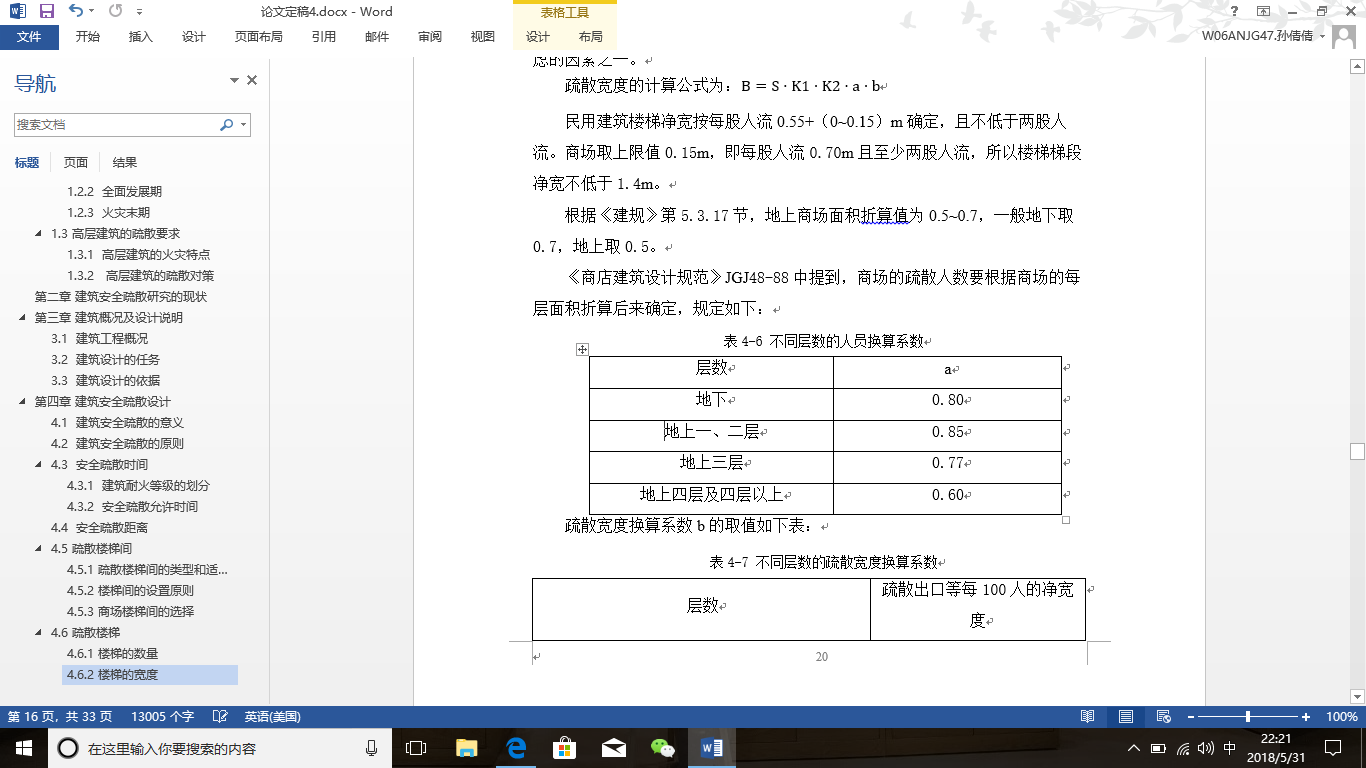Image resolution: width=1366 pixels, height=768 pixels.
Task: Open the 页面布局 ribbon tab
Action: pos(259,37)
